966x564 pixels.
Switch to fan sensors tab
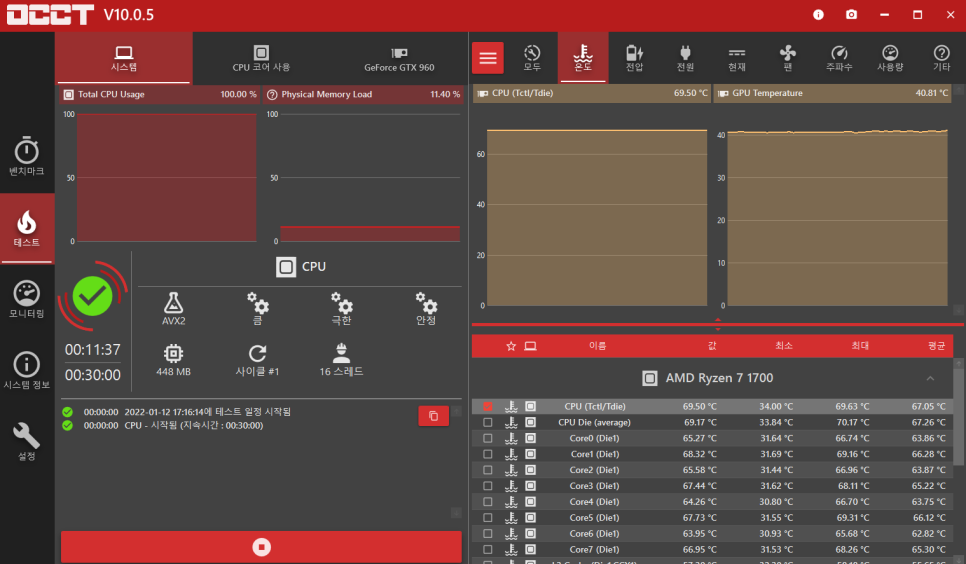coord(788,58)
